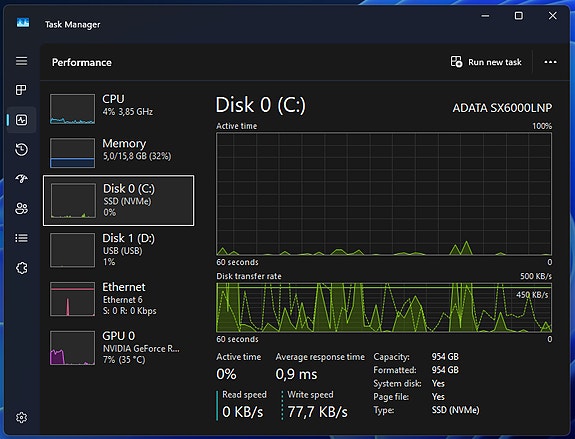Select the GPU 0 NVIDIA entry
575x439 pixels.
(x=118, y=348)
